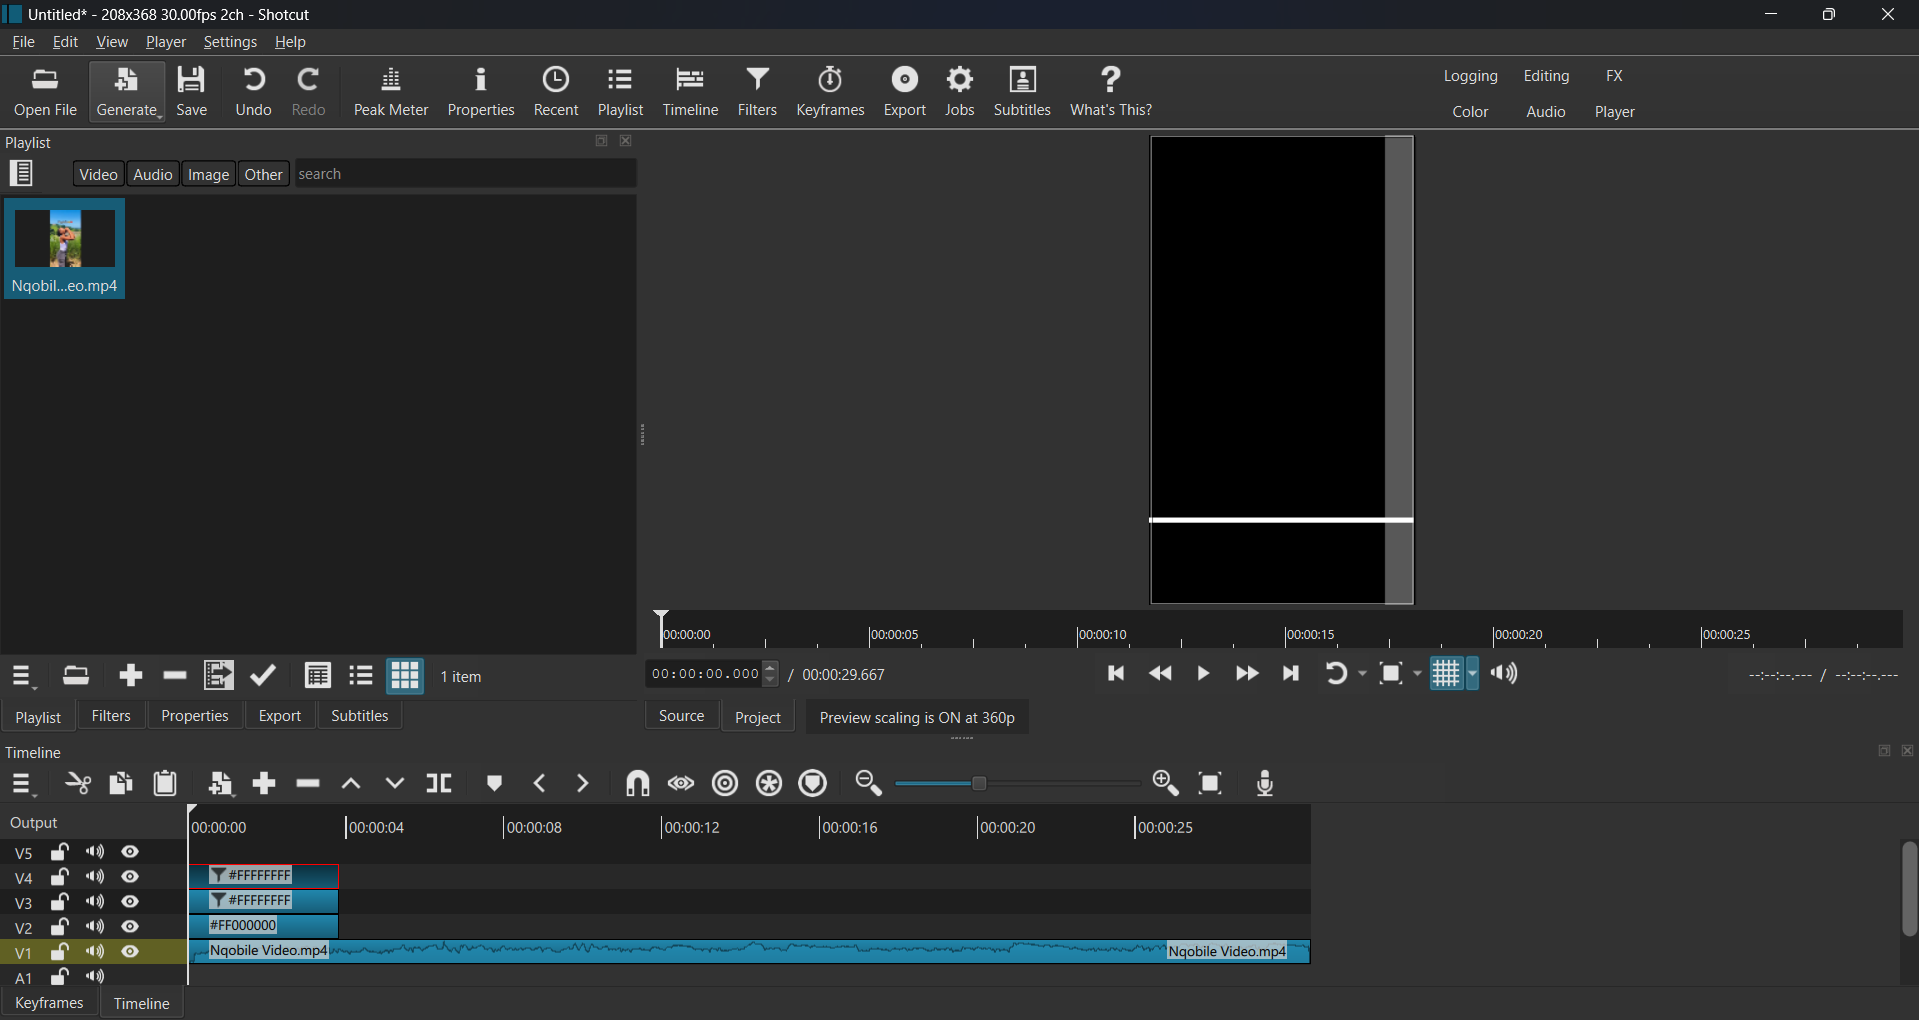Open the Settings menu
The height and width of the screenshot is (1020, 1919).
point(229,42)
